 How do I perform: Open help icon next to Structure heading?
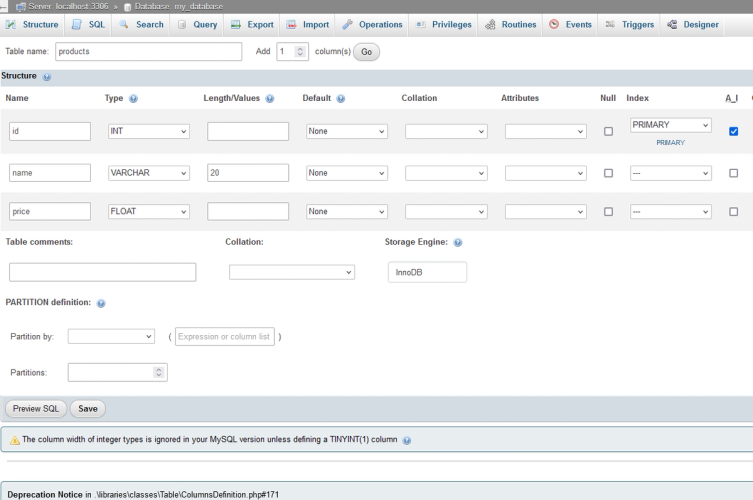click(x=47, y=77)
